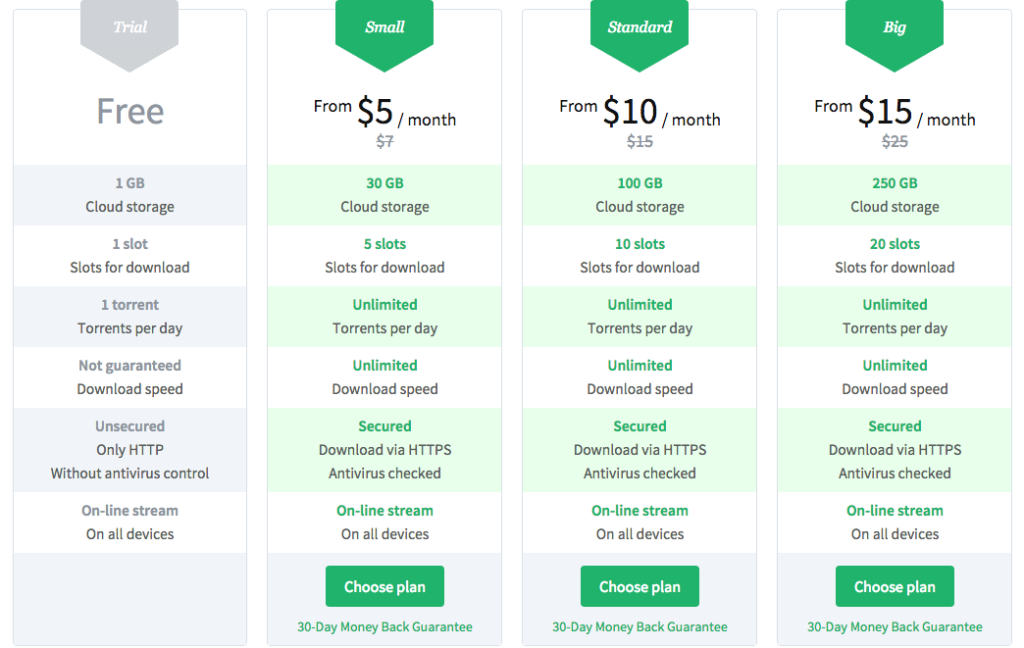Open Money Back Guarantee link under Small

point(384,627)
